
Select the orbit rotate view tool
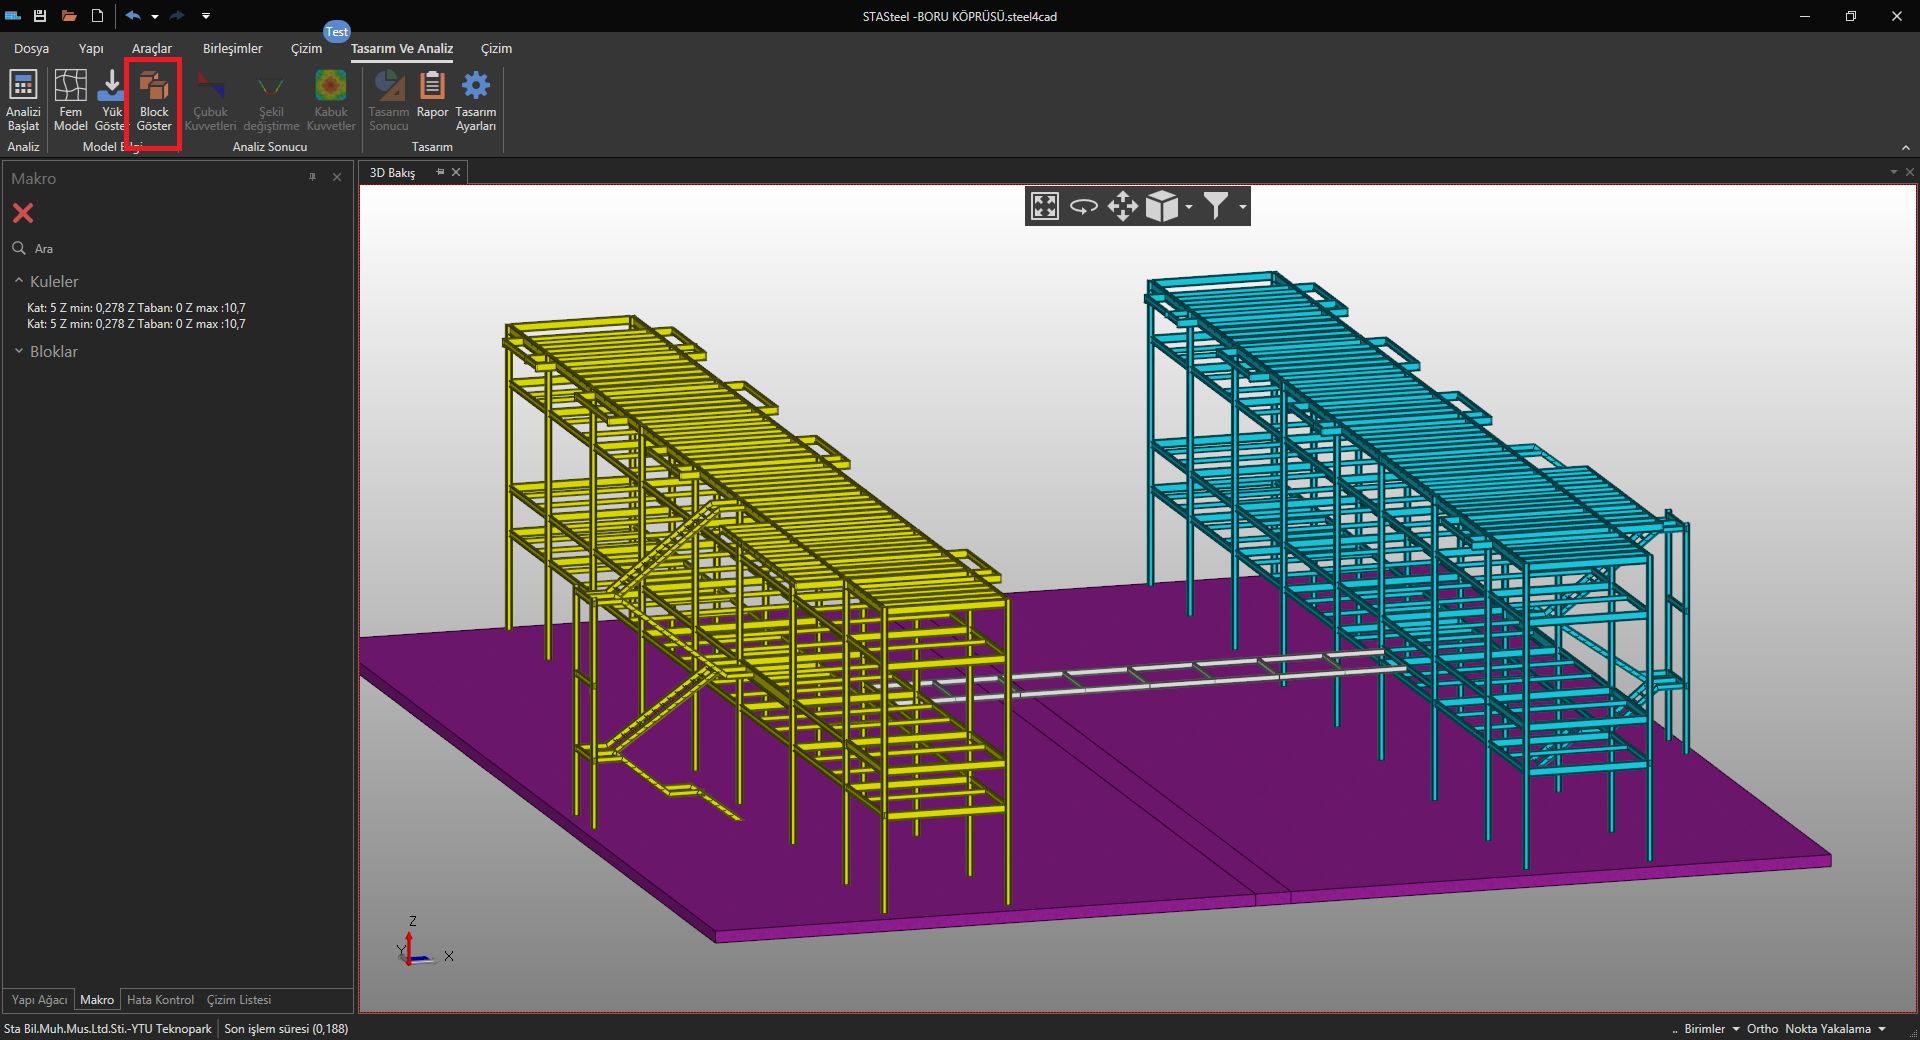point(1084,206)
